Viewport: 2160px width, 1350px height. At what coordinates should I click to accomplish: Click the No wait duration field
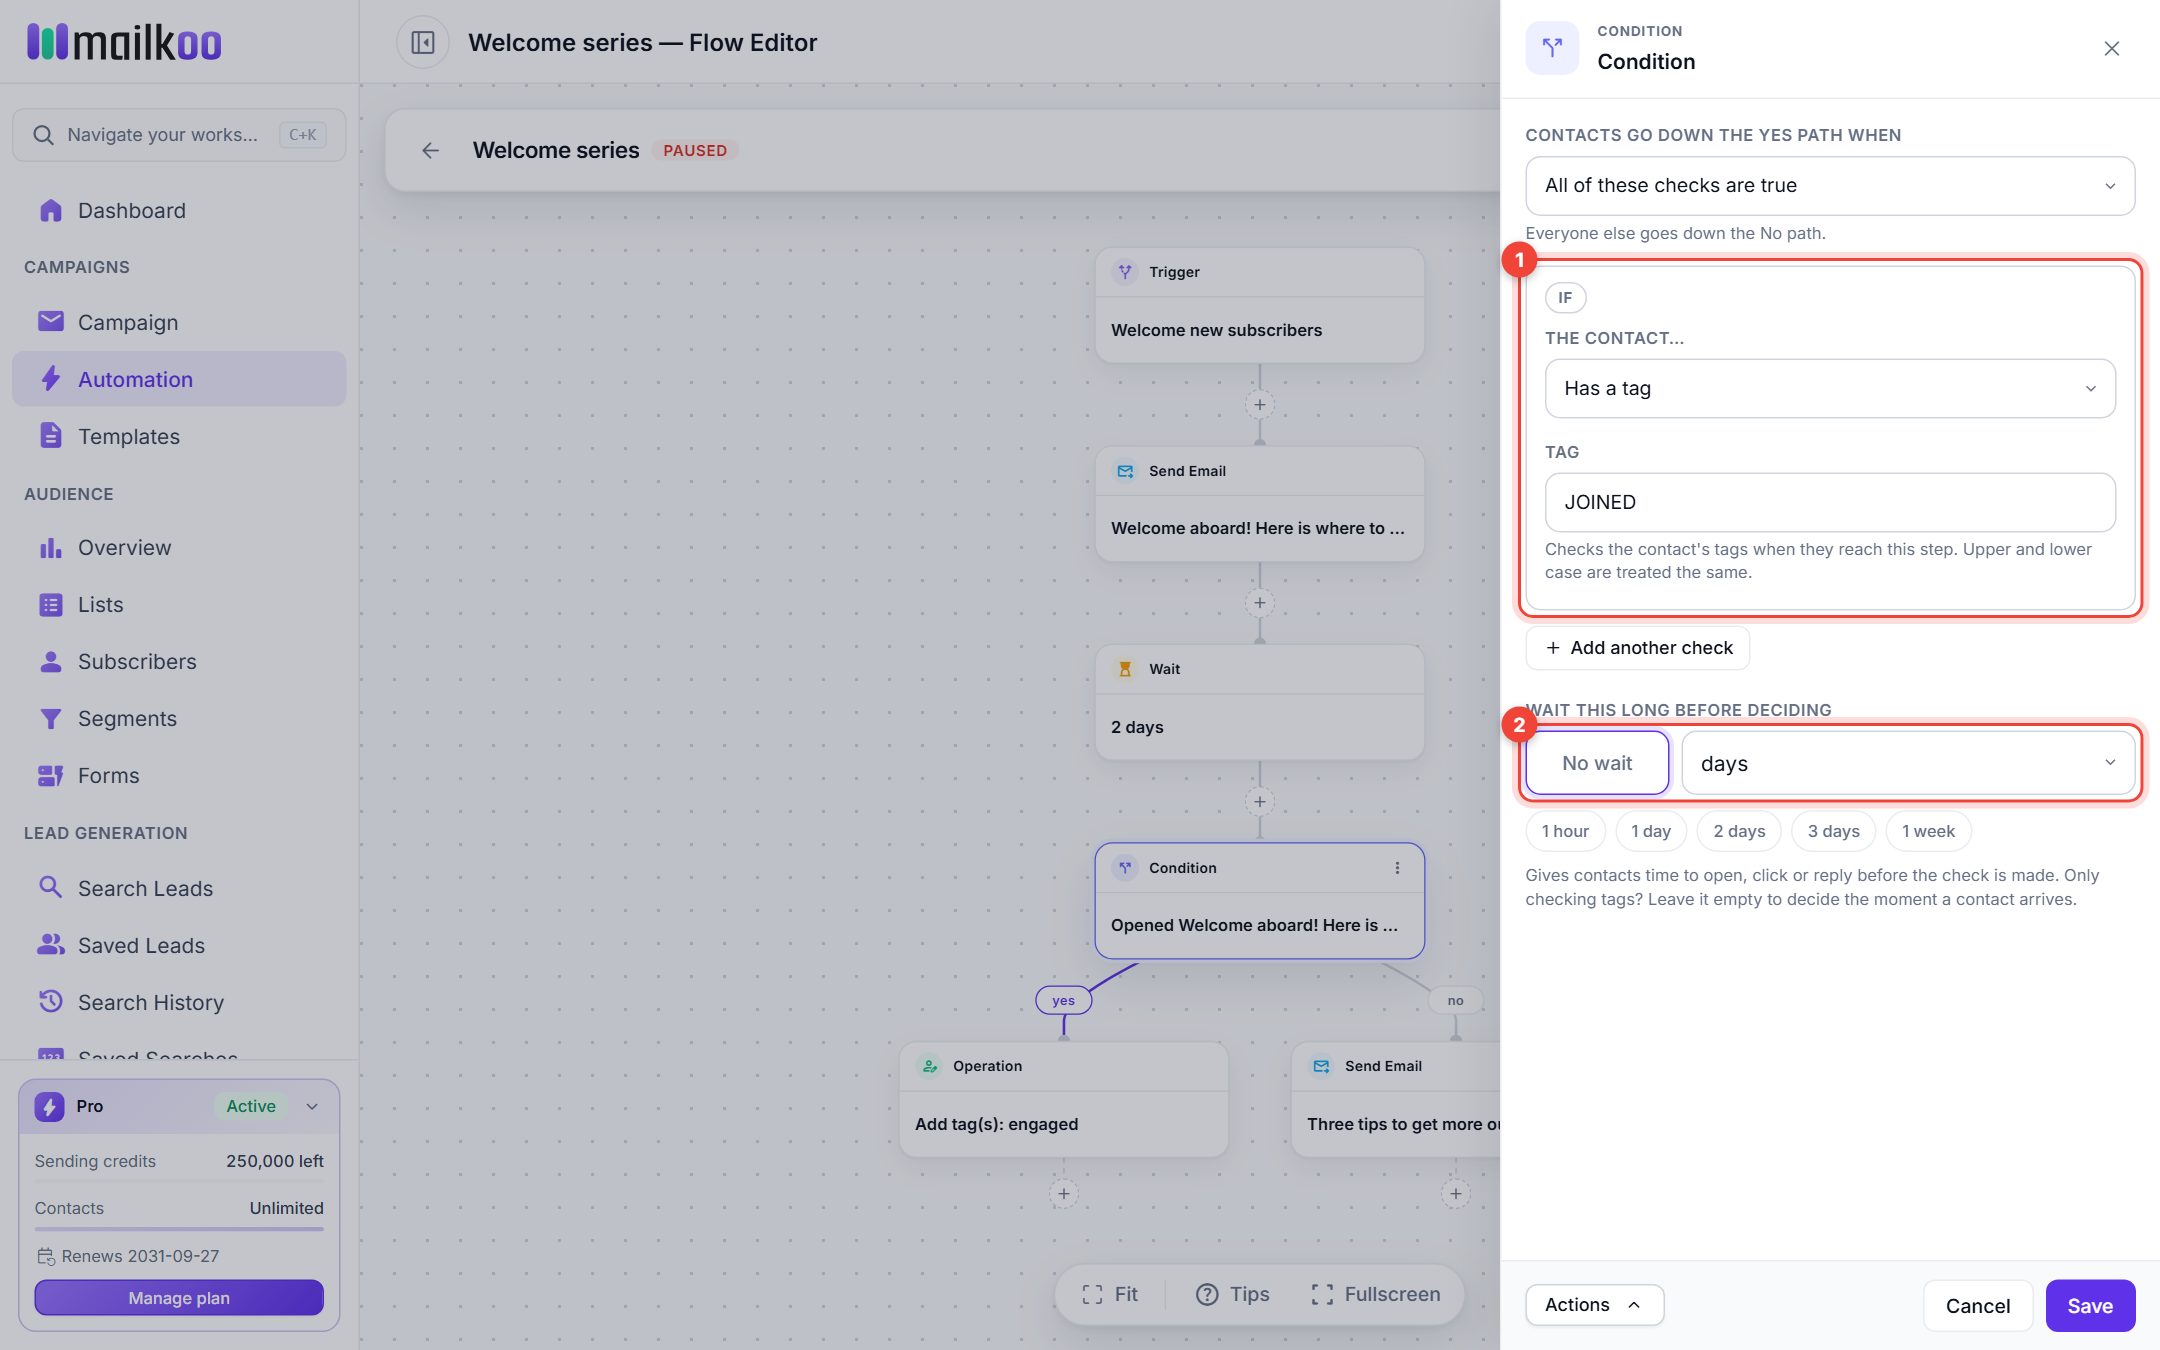pos(1597,763)
